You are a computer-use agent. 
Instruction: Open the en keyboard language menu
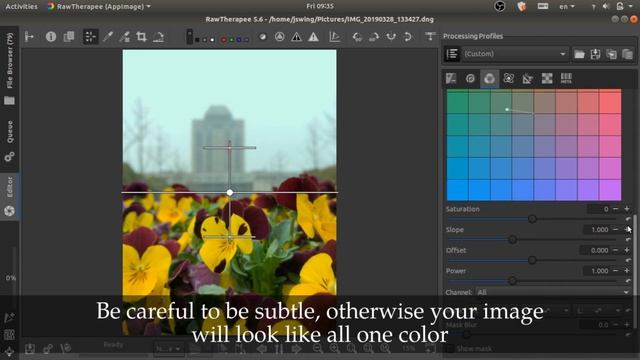tap(567, 7)
